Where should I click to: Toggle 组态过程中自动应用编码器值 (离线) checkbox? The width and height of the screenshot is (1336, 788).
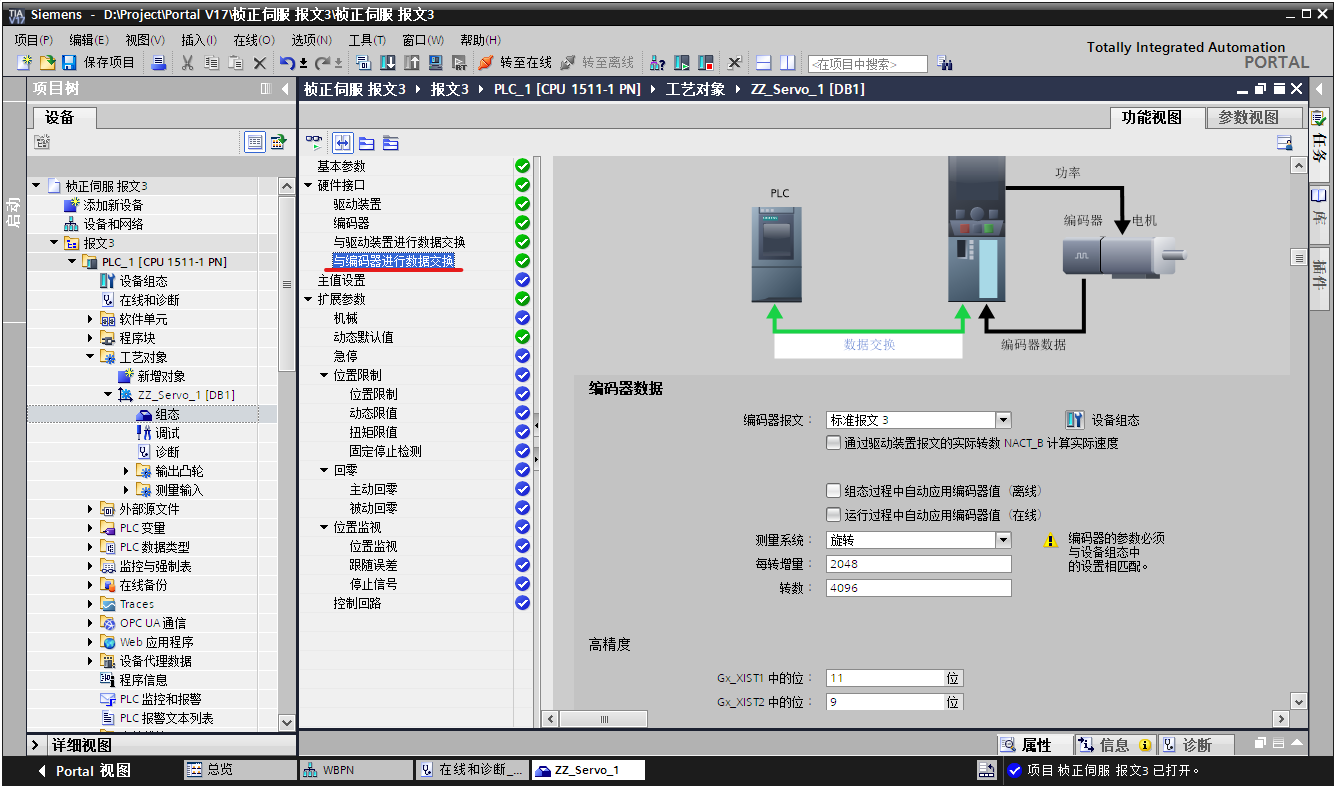point(834,491)
